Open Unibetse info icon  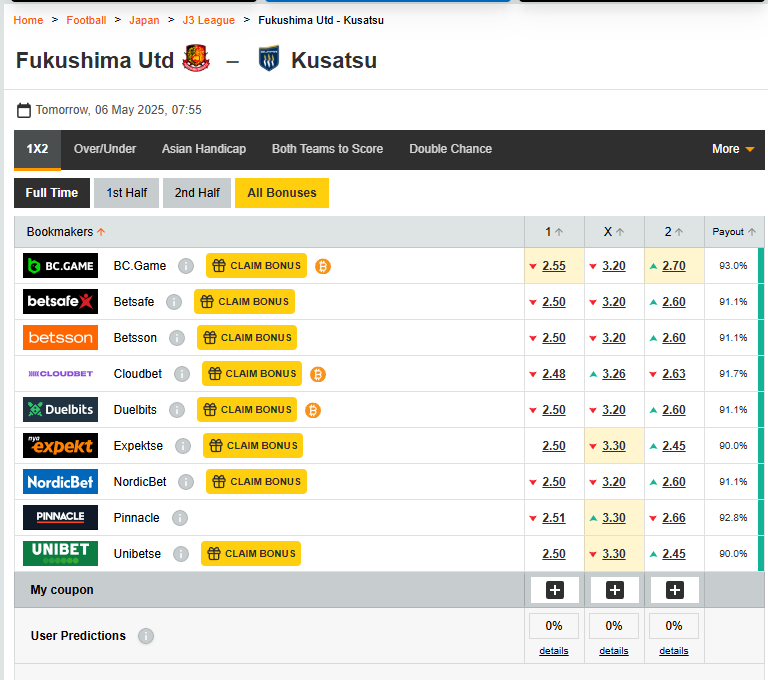click(181, 554)
